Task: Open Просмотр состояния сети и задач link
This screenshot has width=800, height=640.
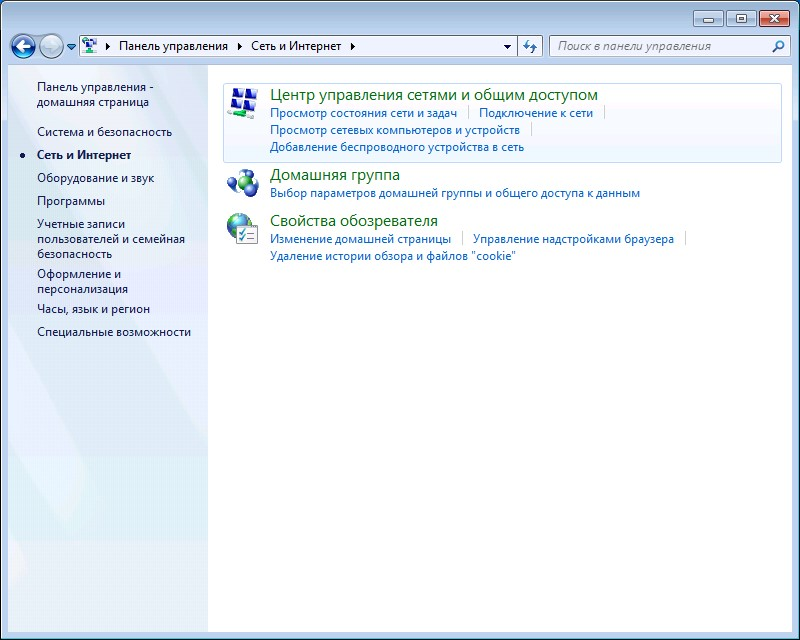Action: click(x=363, y=113)
